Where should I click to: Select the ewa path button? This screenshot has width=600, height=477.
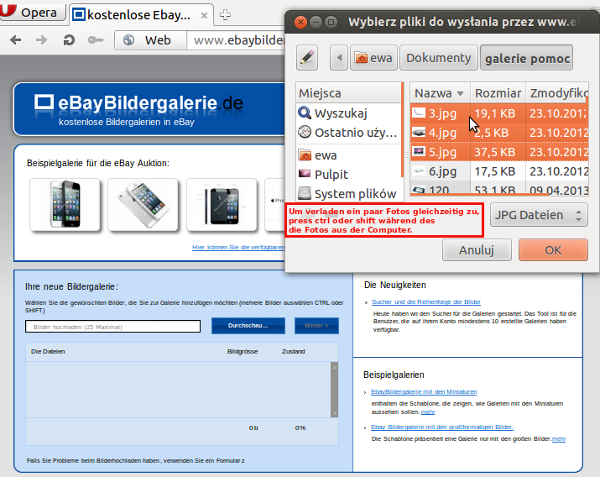[374, 58]
